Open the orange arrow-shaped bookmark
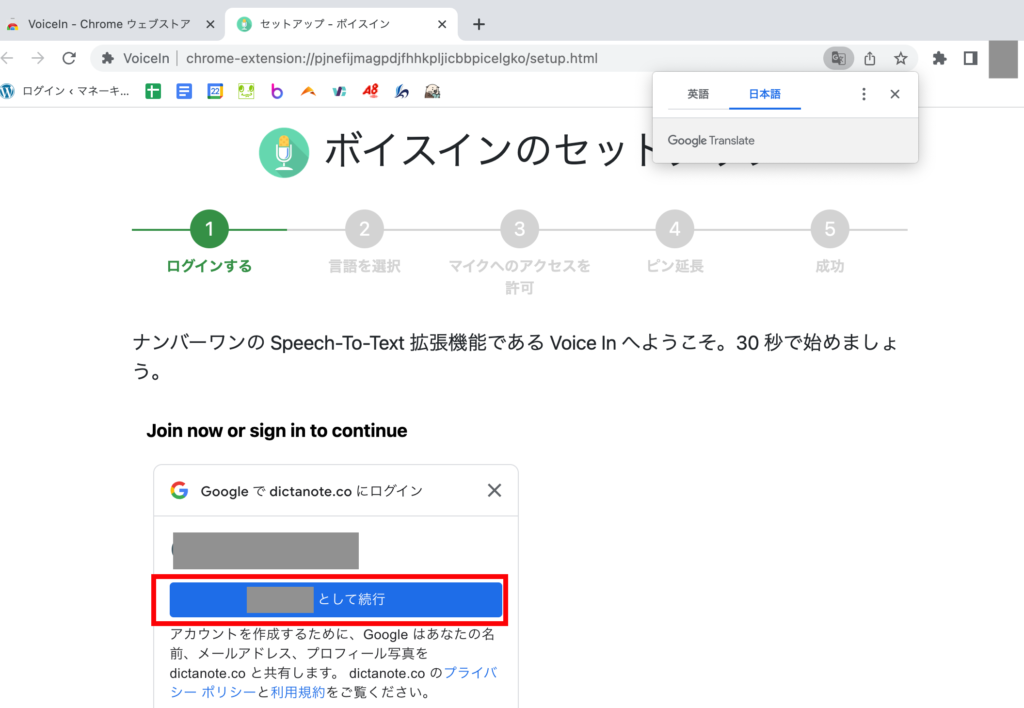The width and height of the screenshot is (1024, 708). point(308,91)
